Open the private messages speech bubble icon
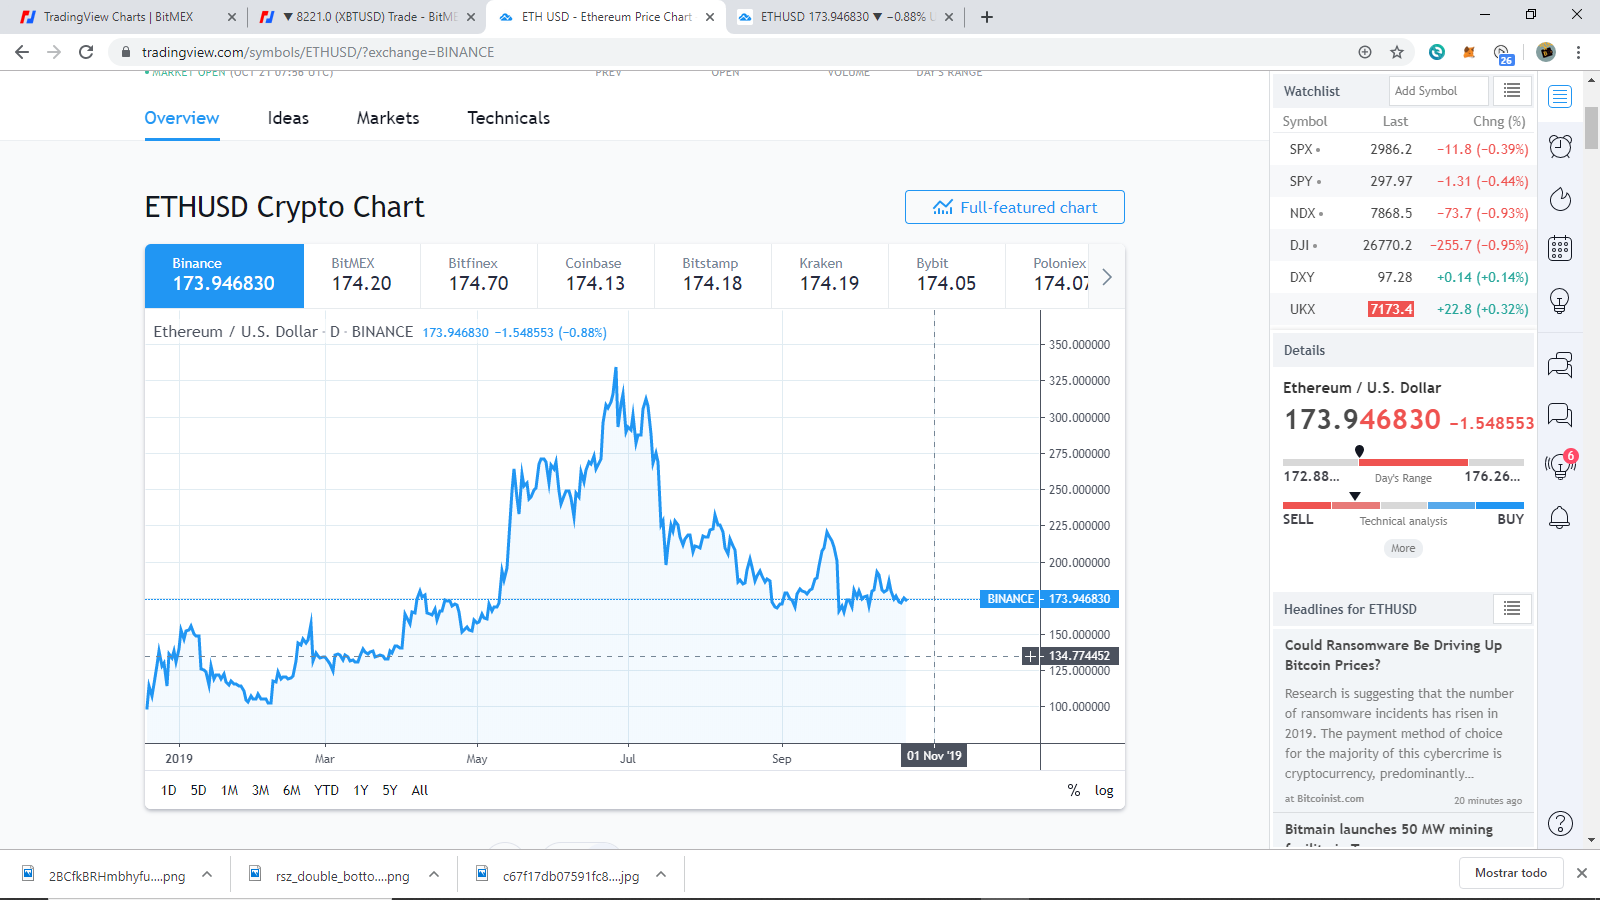 pyautogui.click(x=1560, y=414)
